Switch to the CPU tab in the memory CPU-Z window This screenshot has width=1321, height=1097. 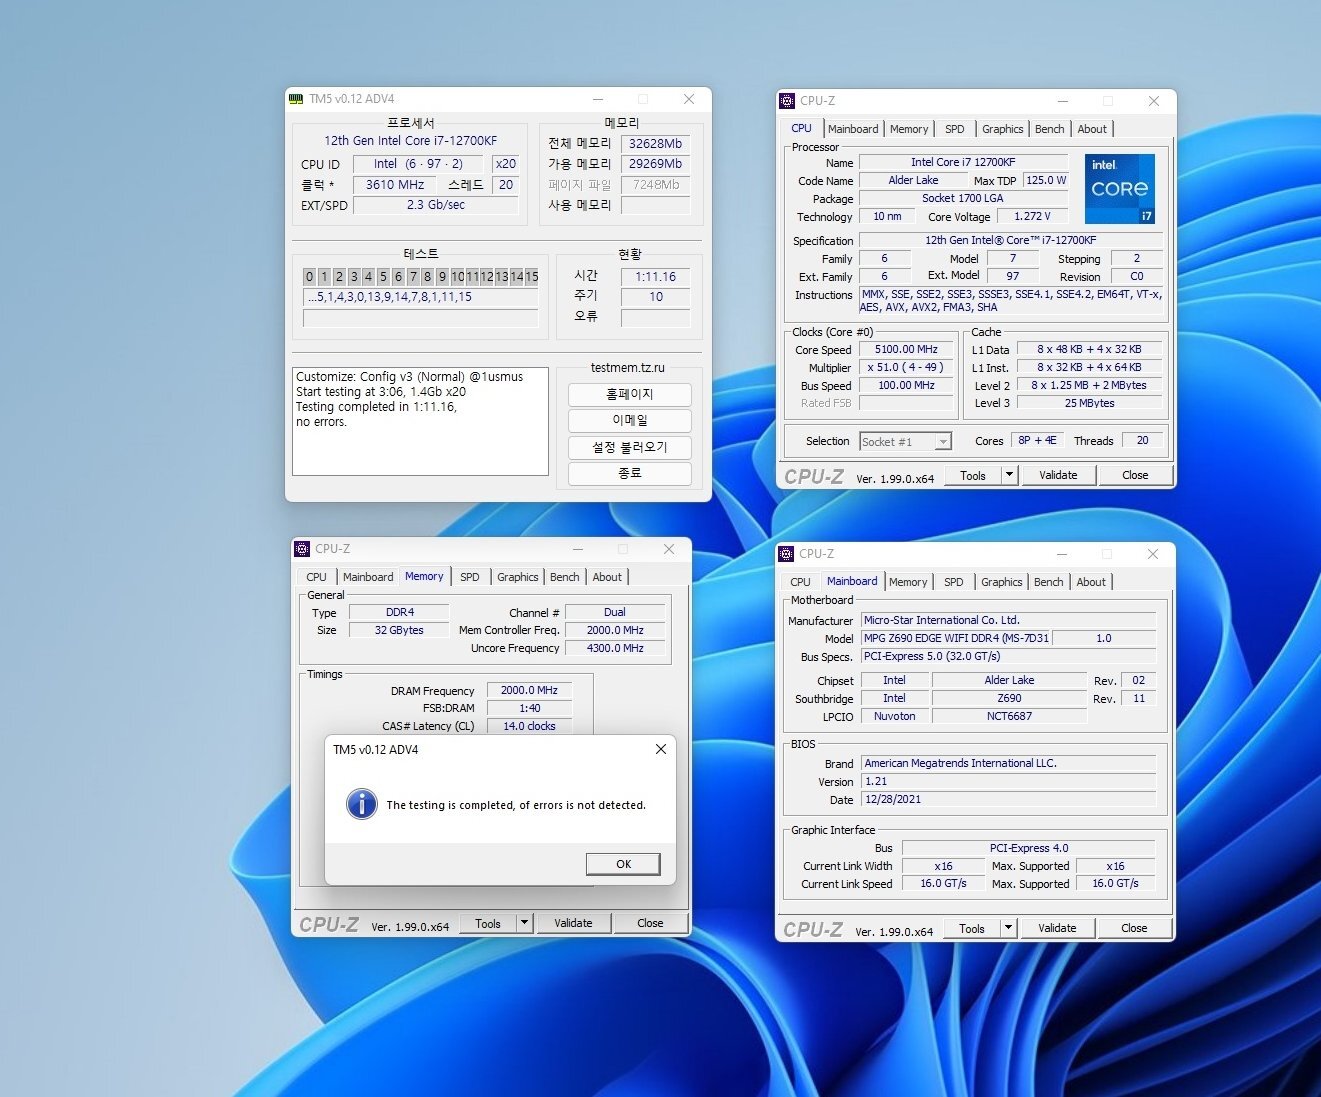click(x=317, y=577)
